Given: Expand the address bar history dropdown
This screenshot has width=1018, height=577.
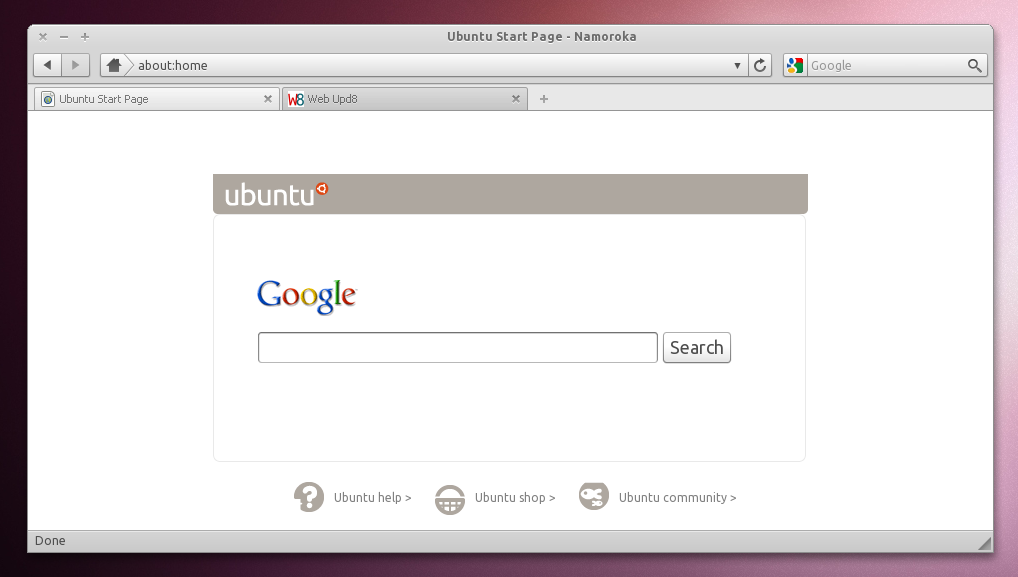Looking at the screenshot, I should [x=738, y=66].
